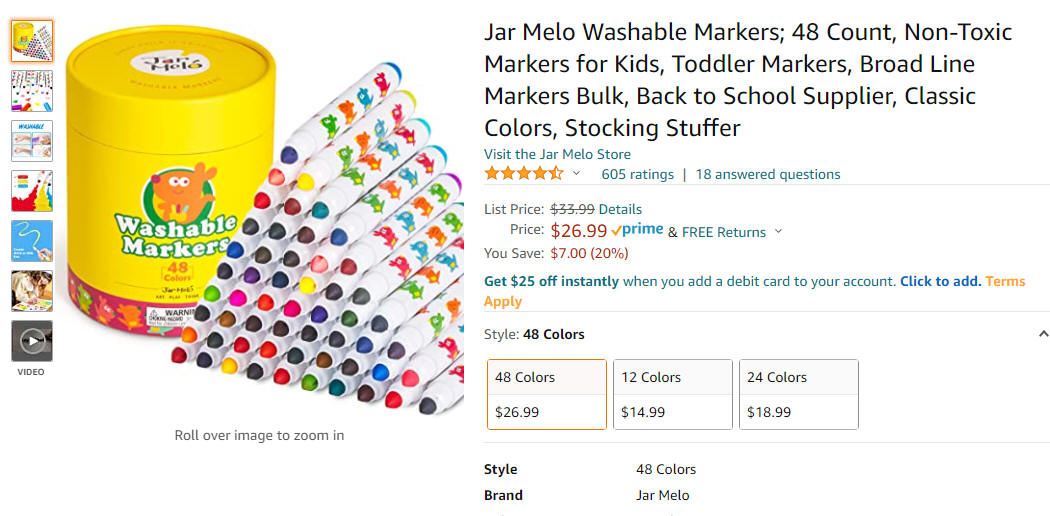
Task: Collapse the Style section with the chevron
Action: (1043, 333)
